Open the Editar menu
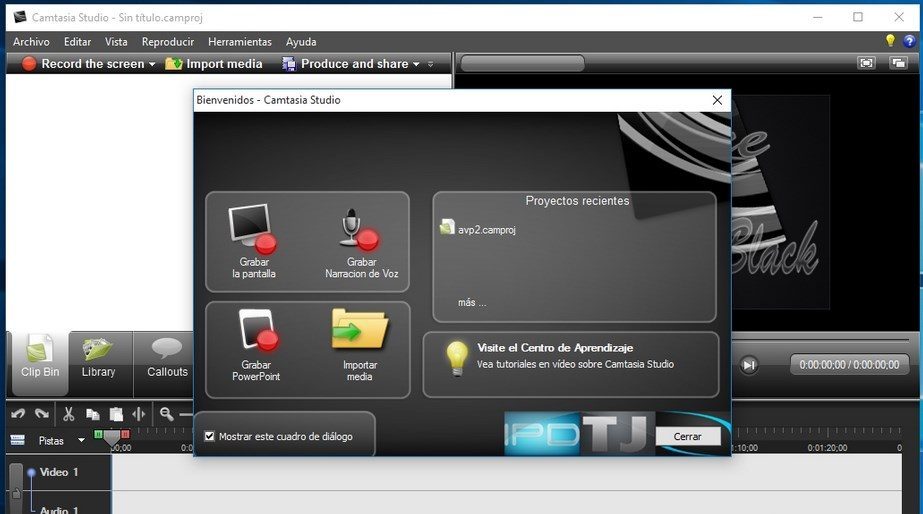The height and width of the screenshot is (514, 923). coord(77,42)
